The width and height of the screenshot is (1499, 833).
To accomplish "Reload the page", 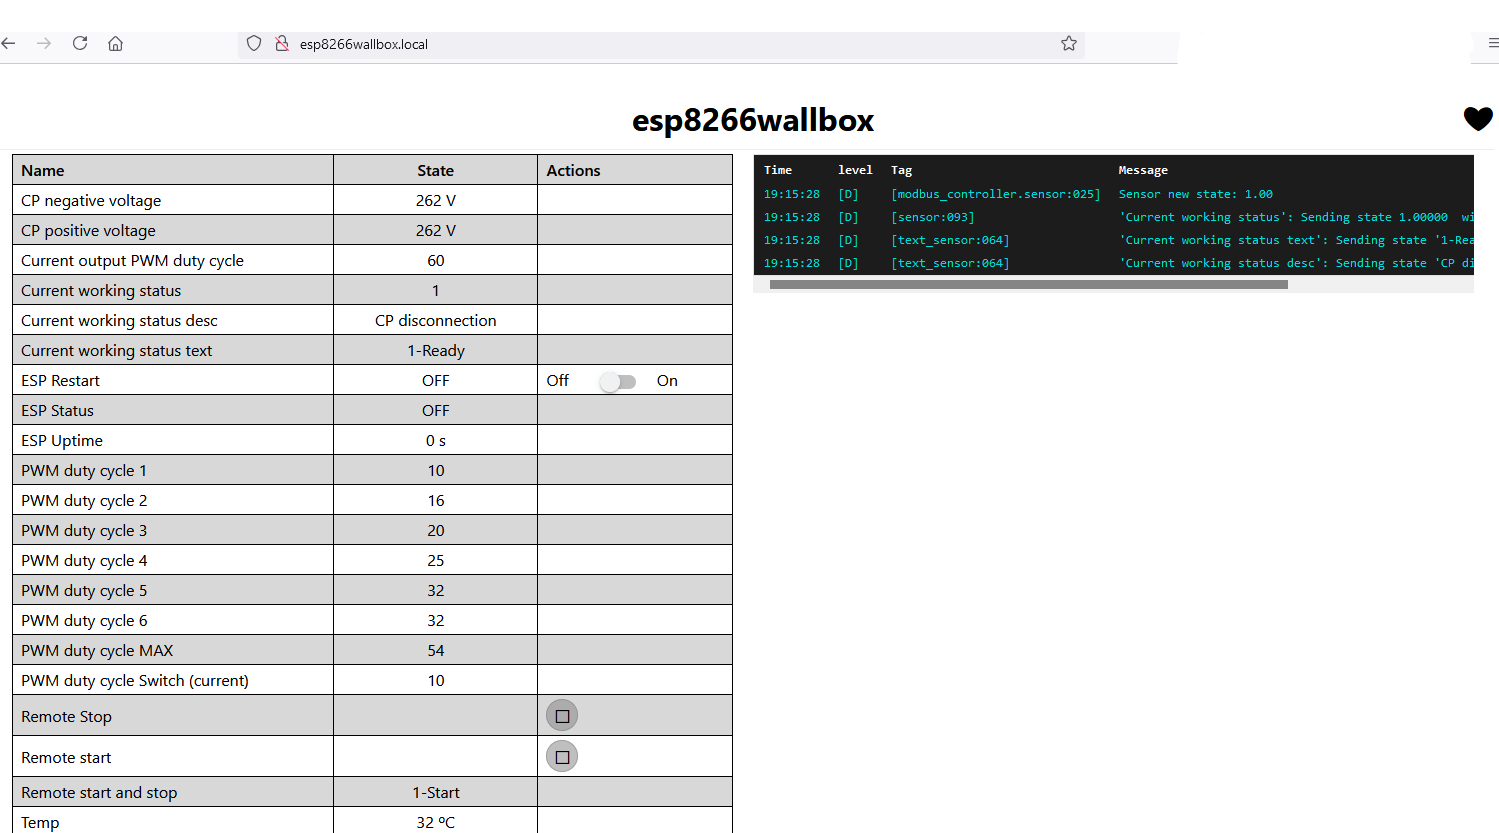I will pyautogui.click(x=80, y=43).
